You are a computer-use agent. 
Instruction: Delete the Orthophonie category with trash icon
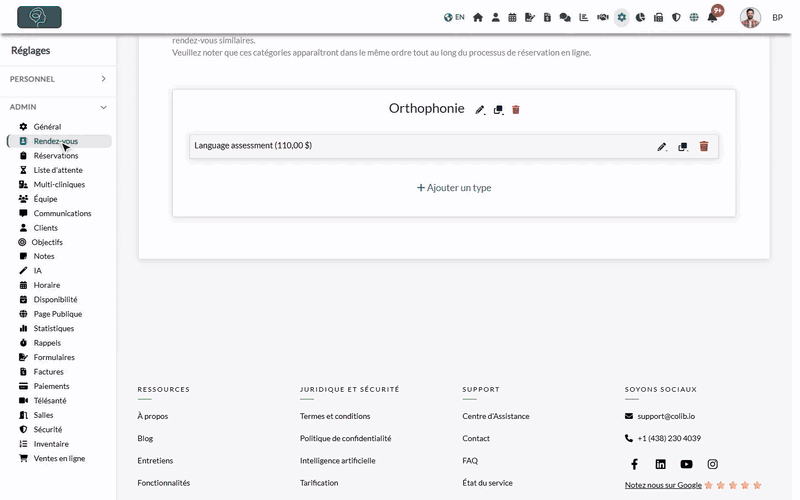516,110
